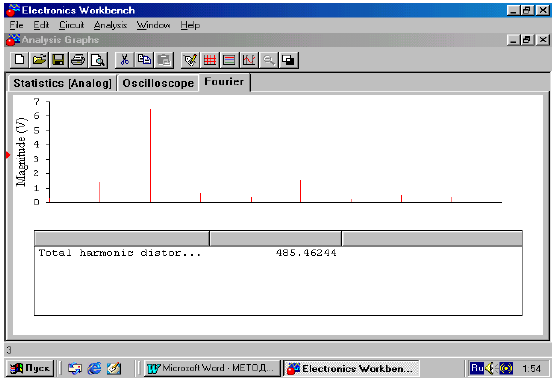
Task: Copy the graph to clipboard
Action: pyautogui.click(x=144, y=60)
